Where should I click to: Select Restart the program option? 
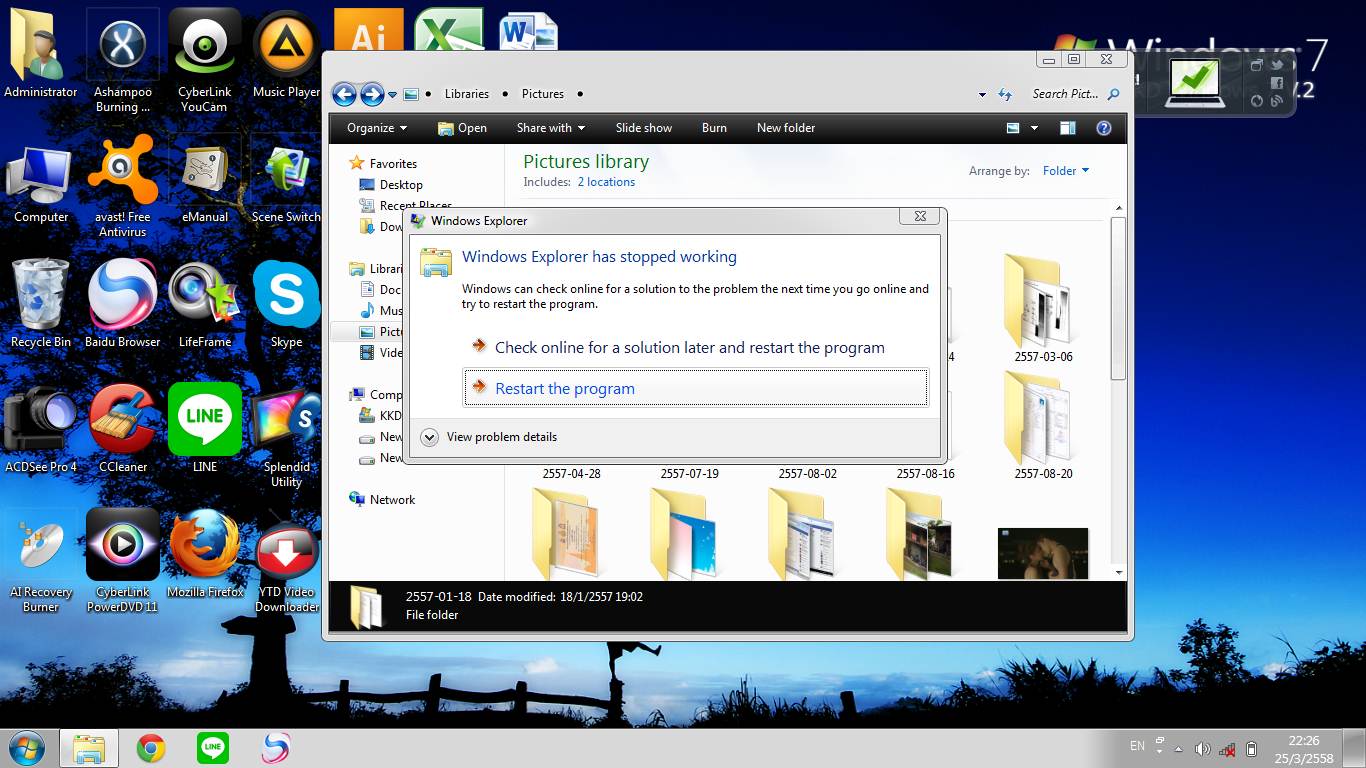[x=696, y=388]
